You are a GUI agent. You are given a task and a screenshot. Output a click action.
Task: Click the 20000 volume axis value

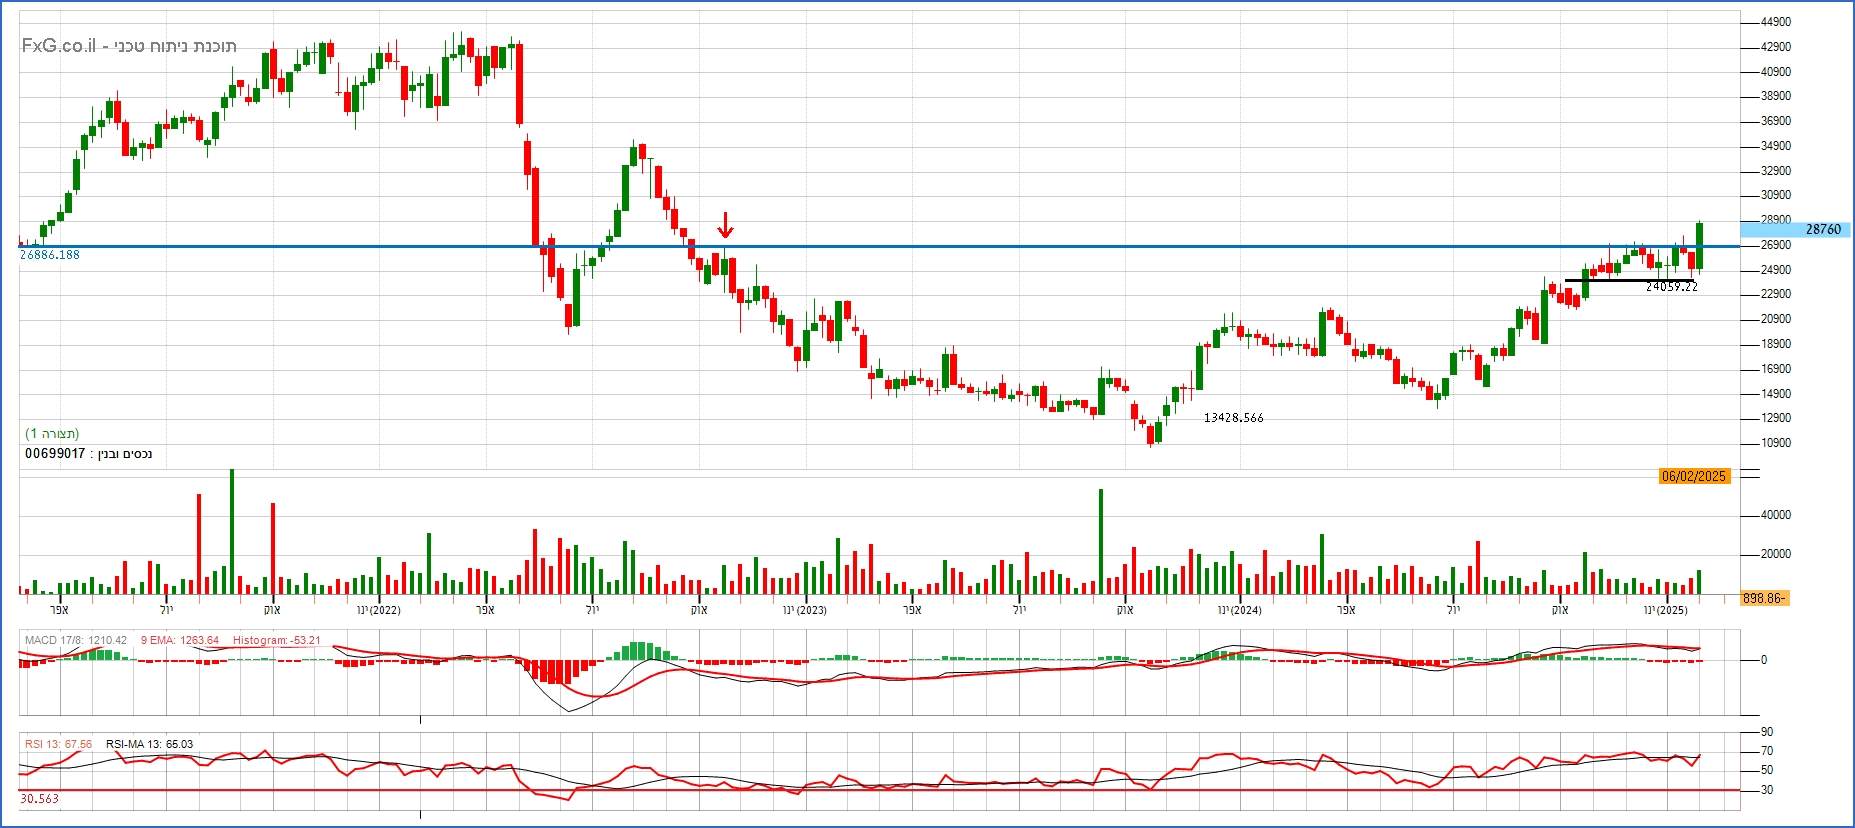1776,554
